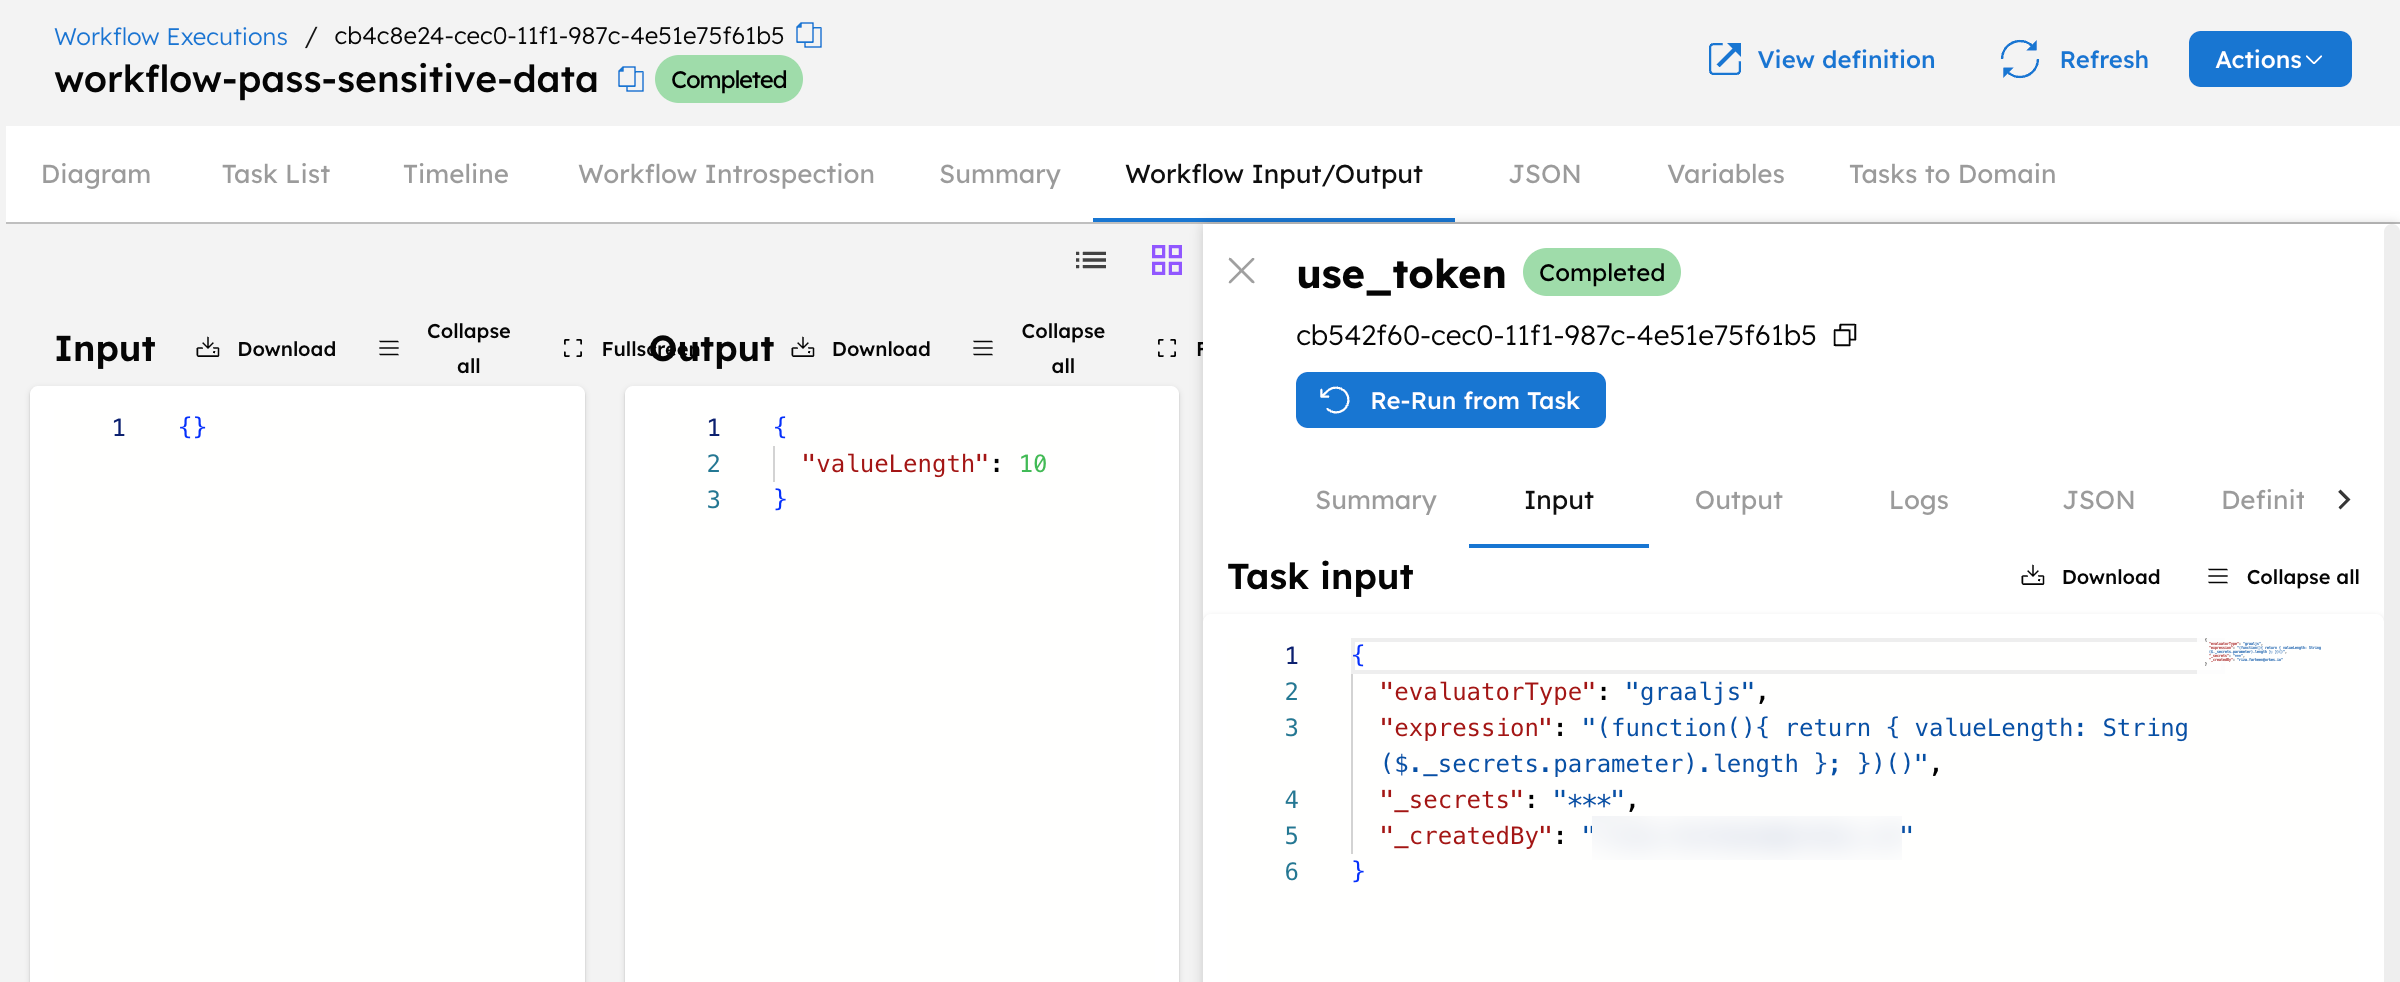
Task: Click the "valueLength" key in Output
Action: click(895, 464)
